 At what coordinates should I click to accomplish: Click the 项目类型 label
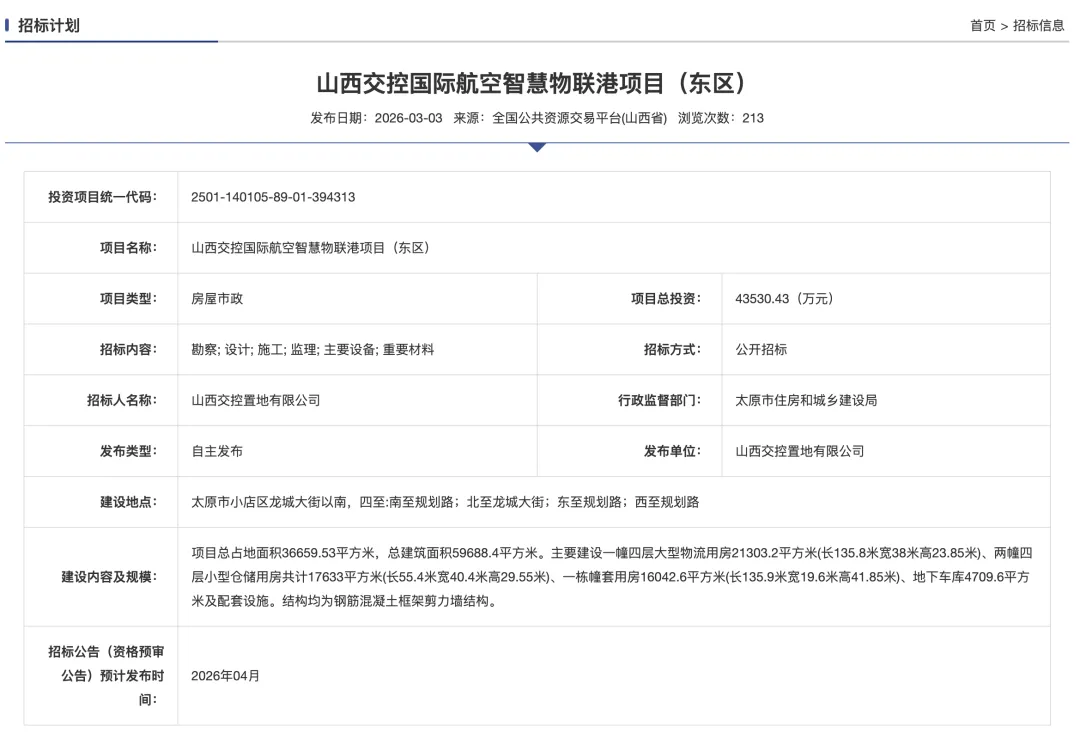point(128,299)
